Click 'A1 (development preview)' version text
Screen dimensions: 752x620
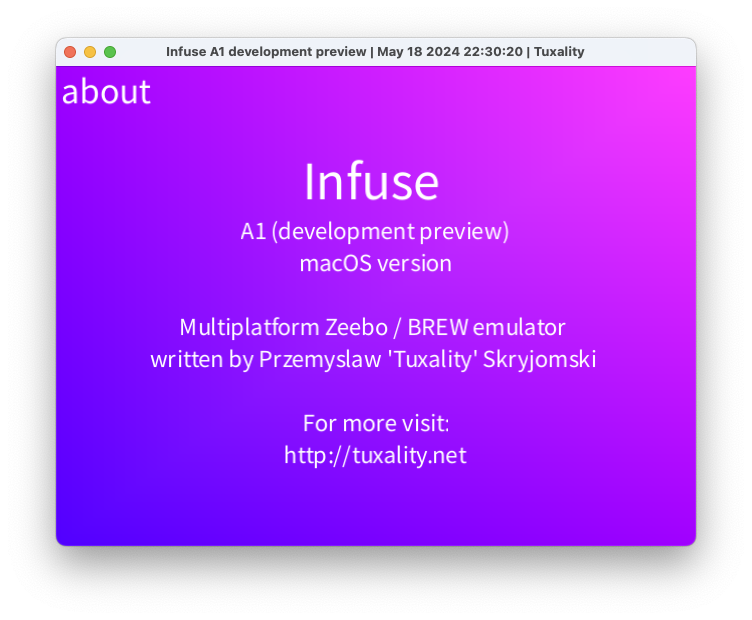[x=375, y=232]
